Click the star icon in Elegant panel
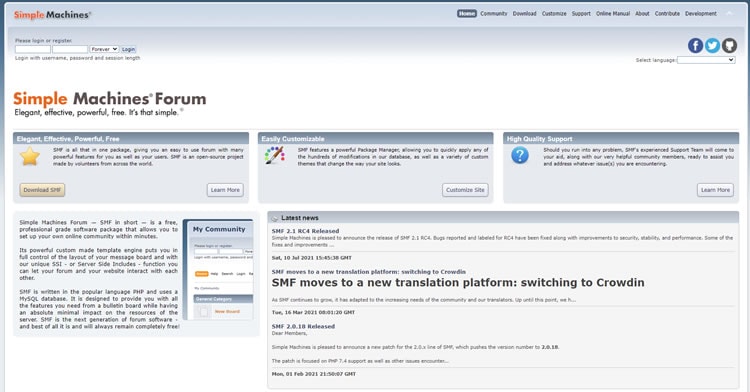 pyautogui.click(x=30, y=157)
